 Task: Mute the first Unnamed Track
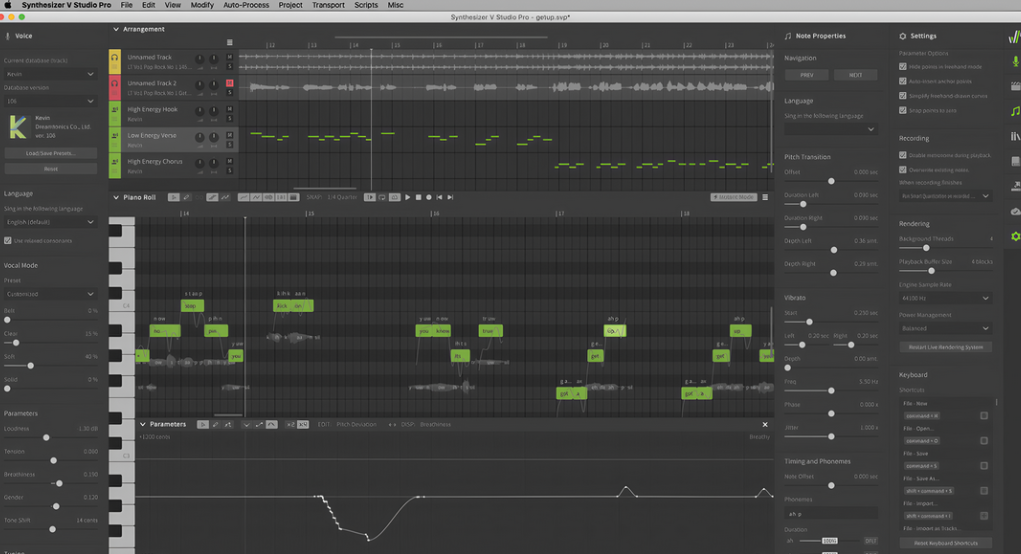coord(229,57)
